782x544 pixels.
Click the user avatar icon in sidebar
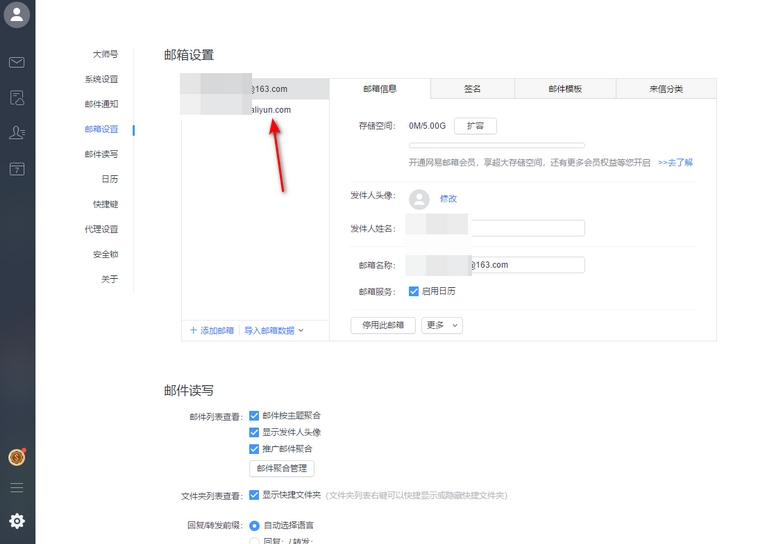click(x=17, y=16)
